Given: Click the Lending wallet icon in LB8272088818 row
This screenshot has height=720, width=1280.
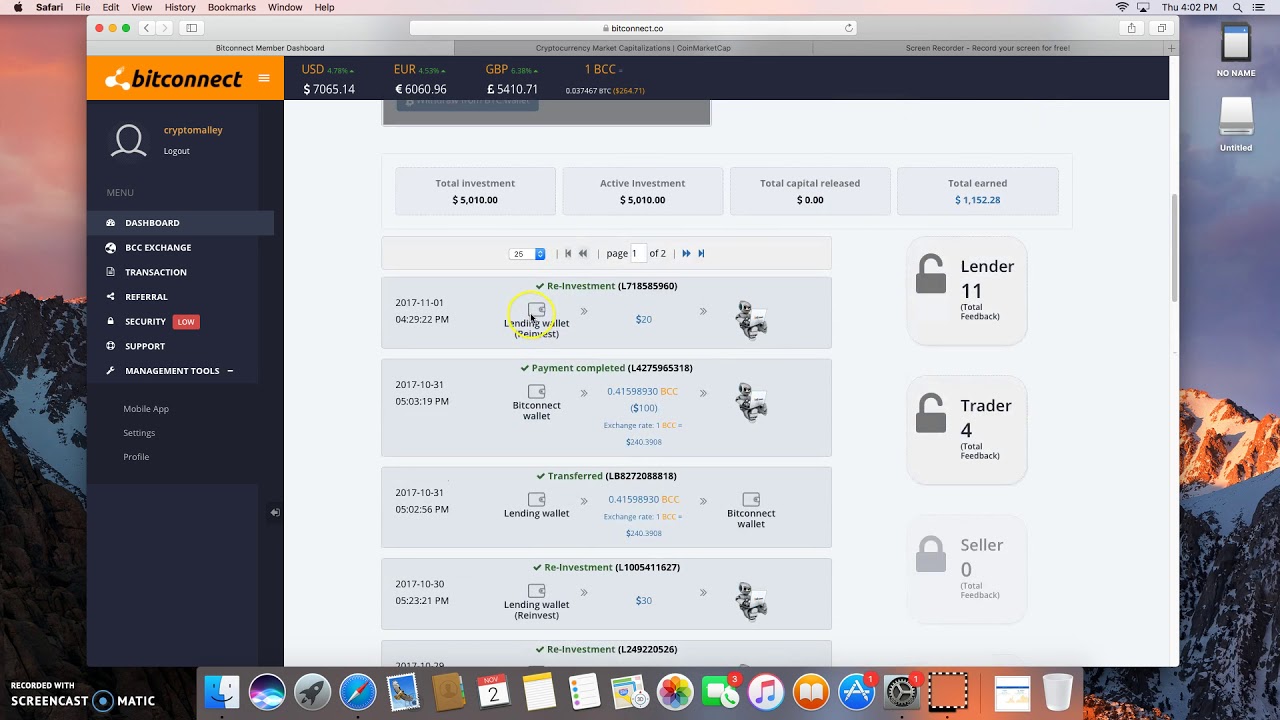Looking at the screenshot, I should point(537,499).
